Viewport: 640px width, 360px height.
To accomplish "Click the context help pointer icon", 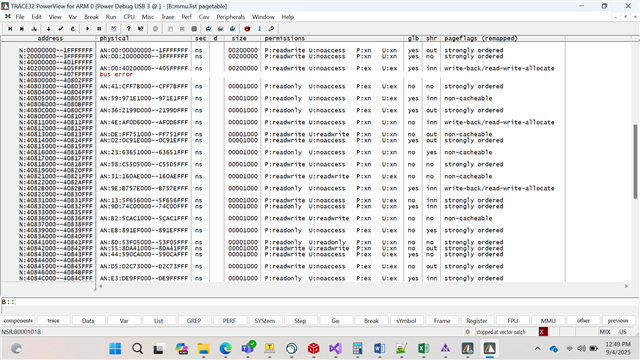I will [x=141, y=29].
